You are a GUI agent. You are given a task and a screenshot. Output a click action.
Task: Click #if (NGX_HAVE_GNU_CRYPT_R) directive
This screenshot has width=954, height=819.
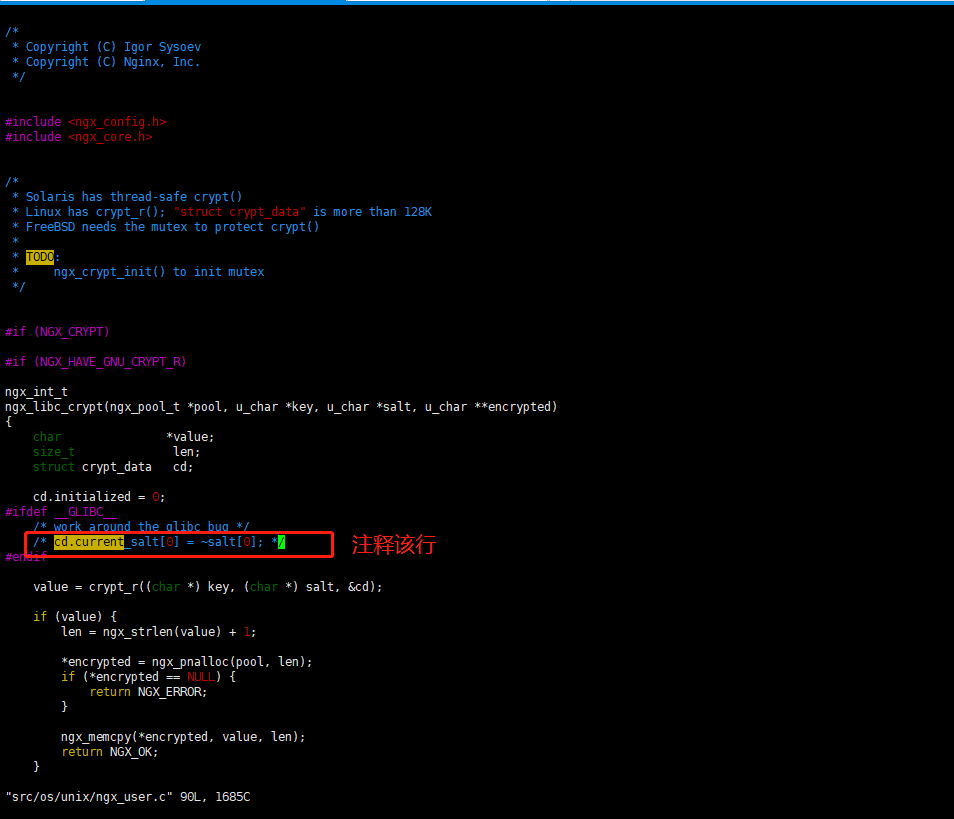coord(95,362)
